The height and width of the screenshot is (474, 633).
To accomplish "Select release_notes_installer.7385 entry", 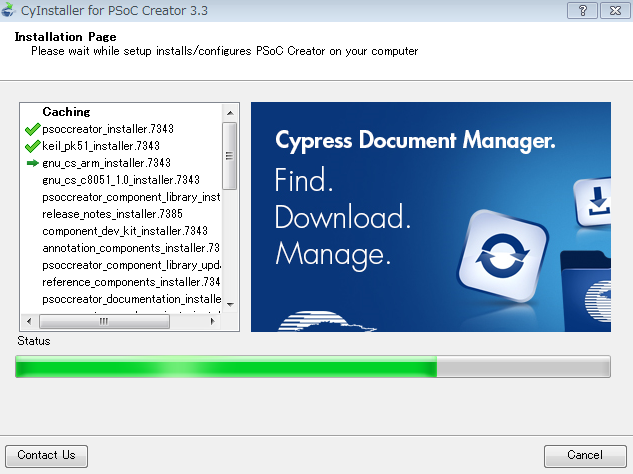I will coord(112,214).
